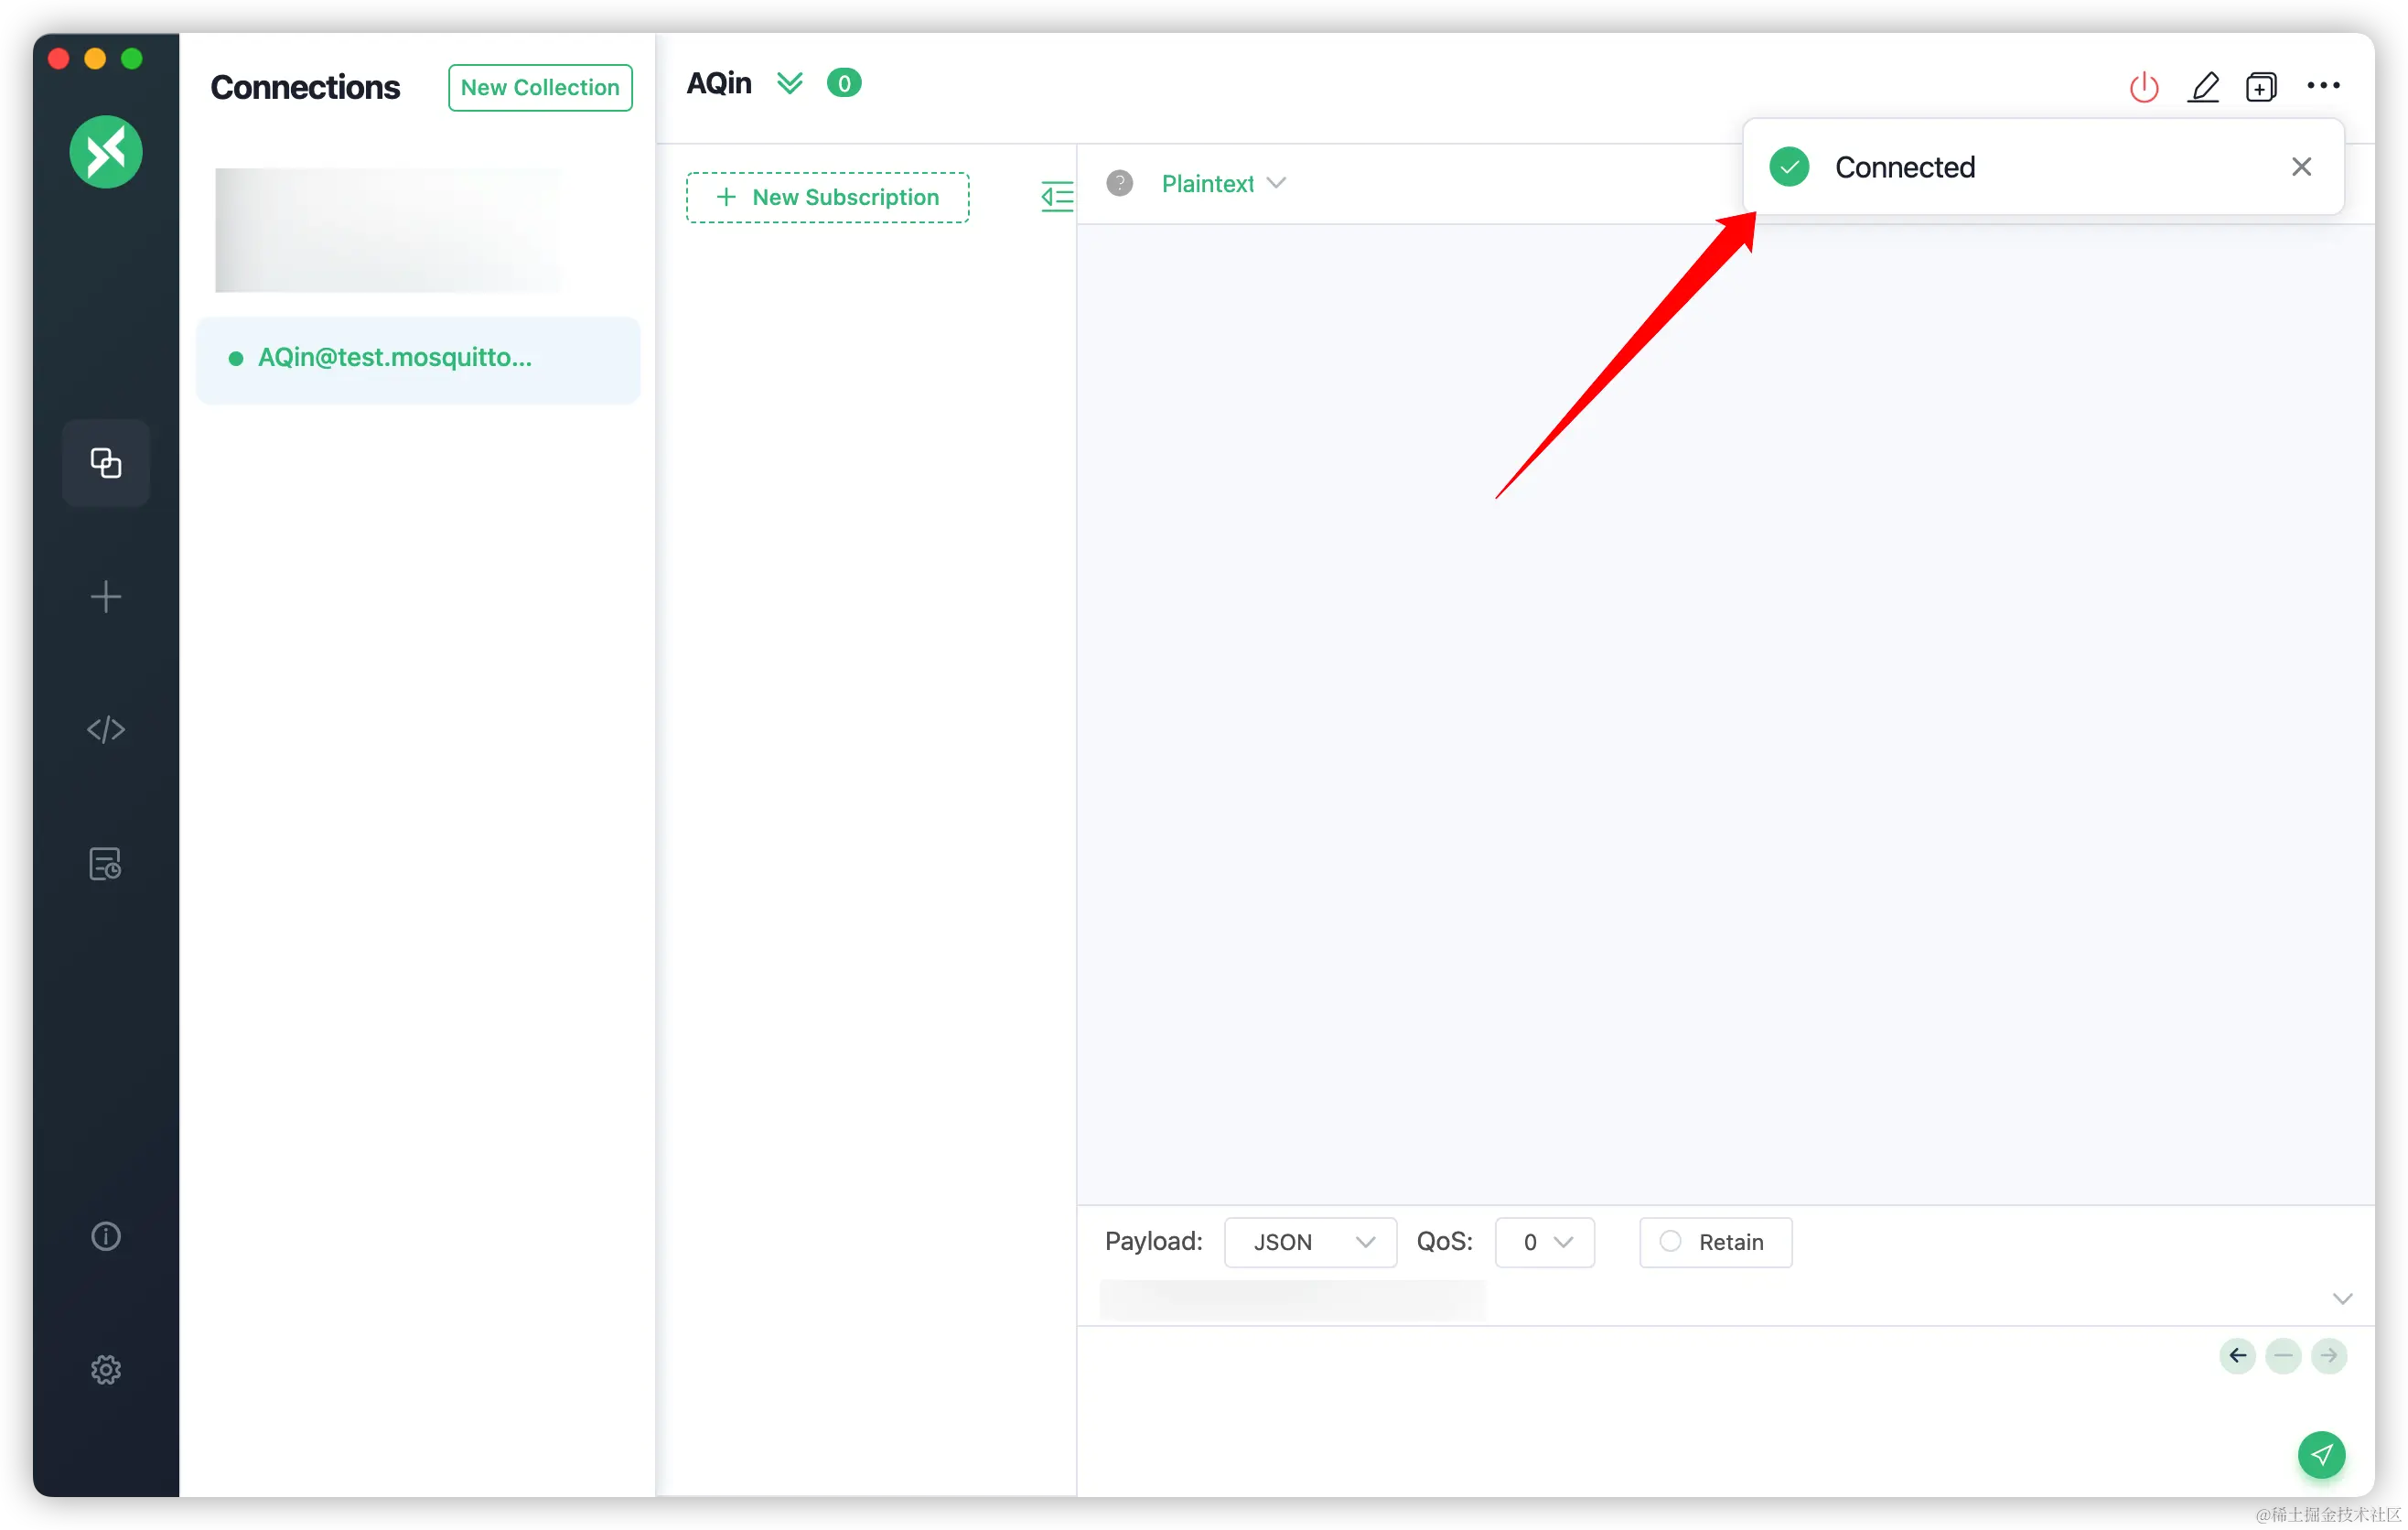Image resolution: width=2408 pixels, height=1530 pixels.
Task: Open settings gear in sidebar
Action: [x=106, y=1369]
